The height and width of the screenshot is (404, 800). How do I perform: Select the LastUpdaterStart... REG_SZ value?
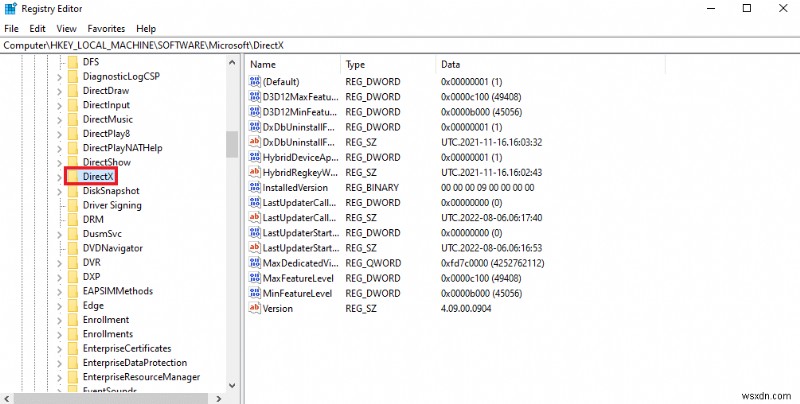(301, 248)
